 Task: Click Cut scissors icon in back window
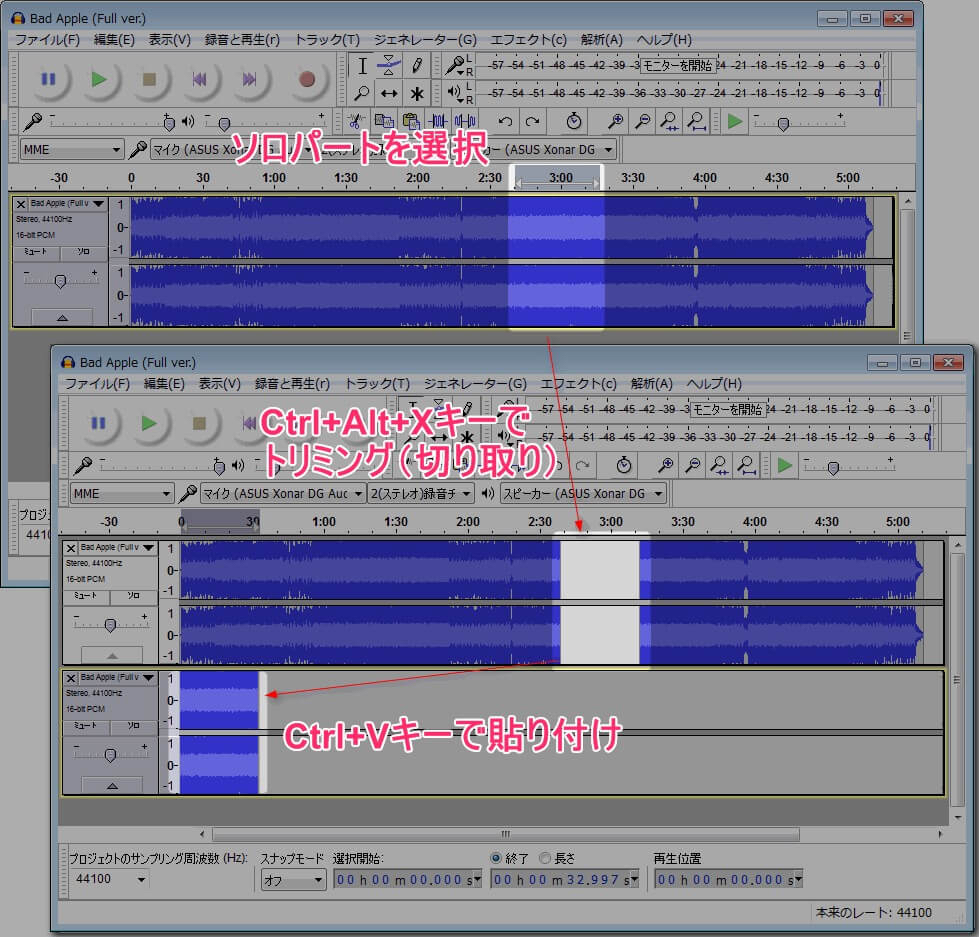coord(355,121)
